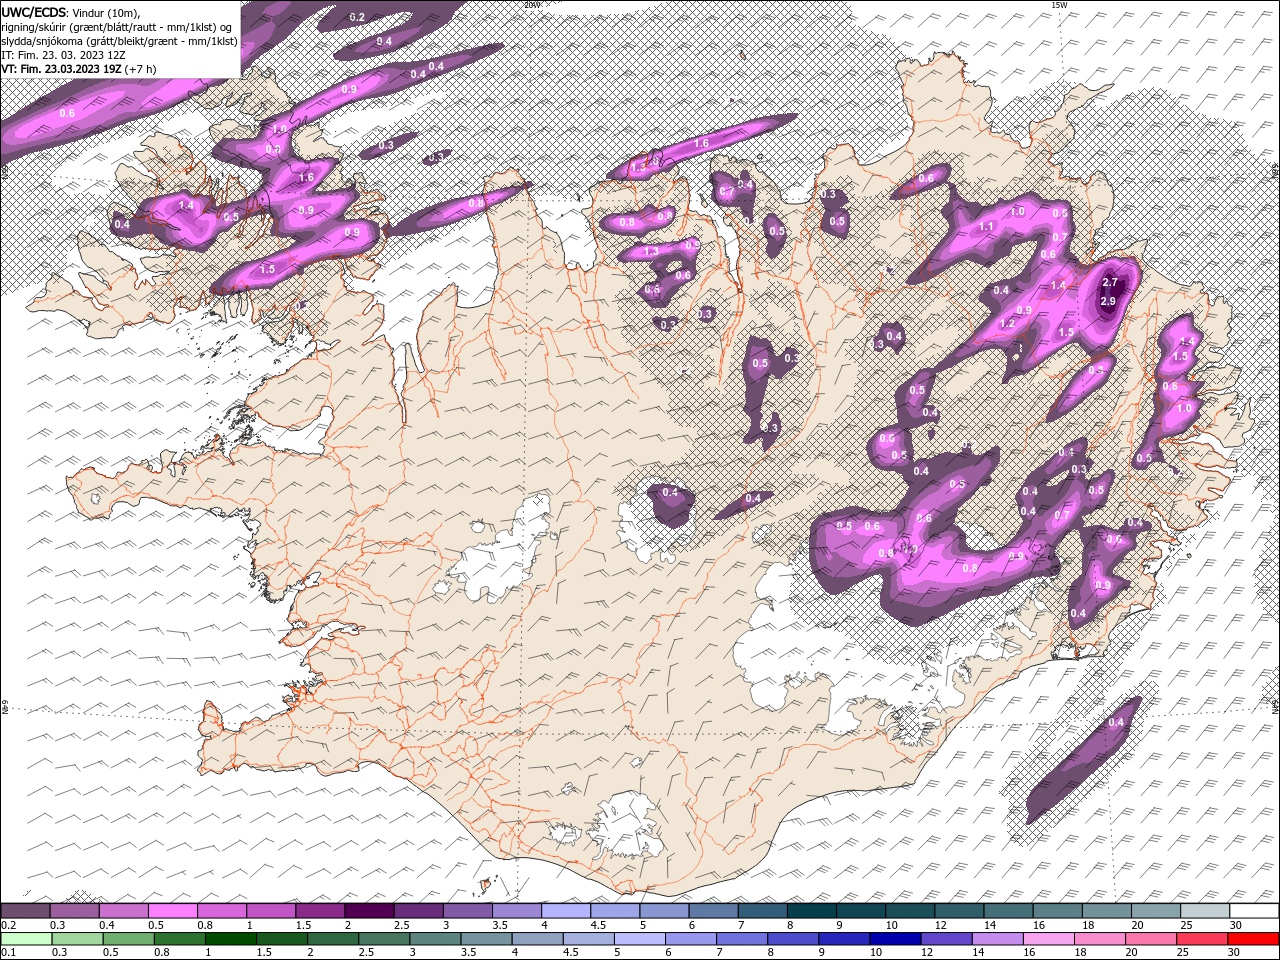Click the 1.1 precipitation value on the map

[x=987, y=227]
